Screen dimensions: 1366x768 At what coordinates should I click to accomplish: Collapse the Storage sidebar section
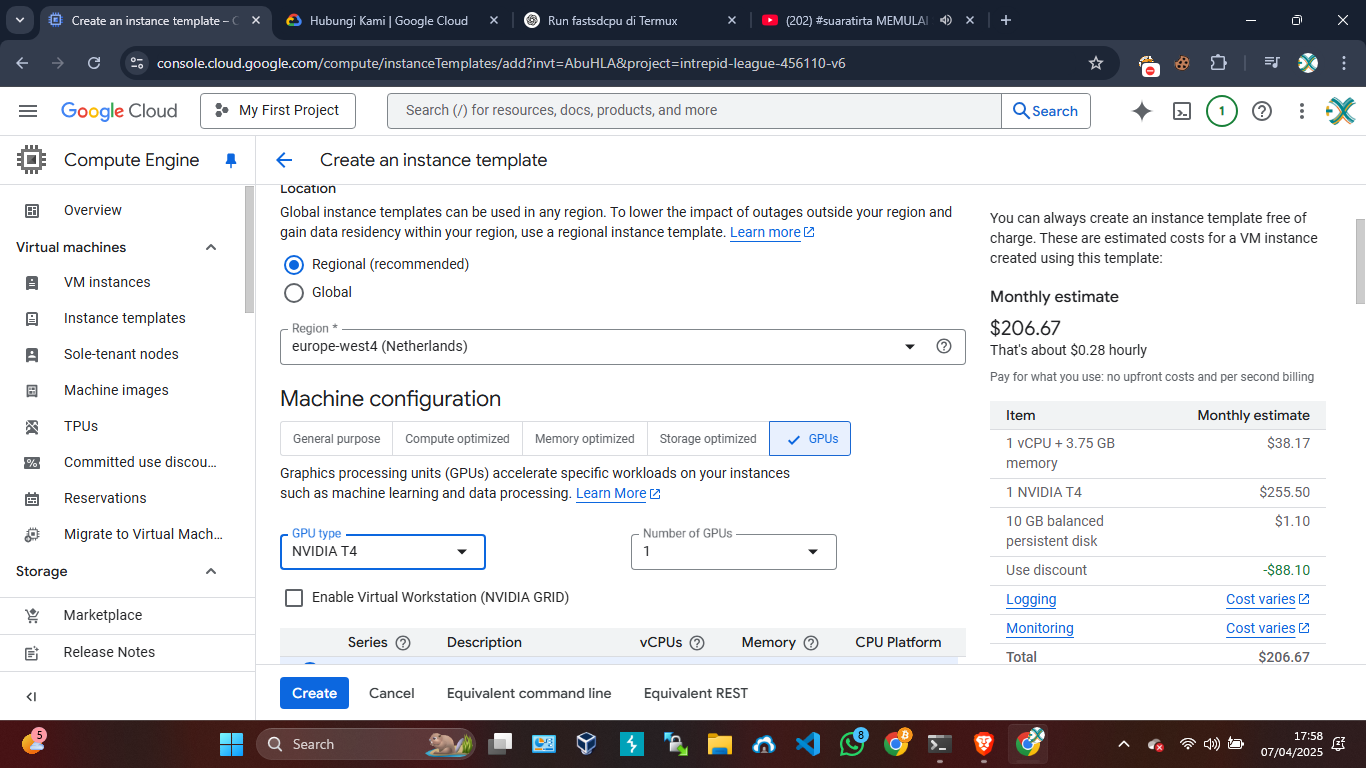tap(211, 571)
